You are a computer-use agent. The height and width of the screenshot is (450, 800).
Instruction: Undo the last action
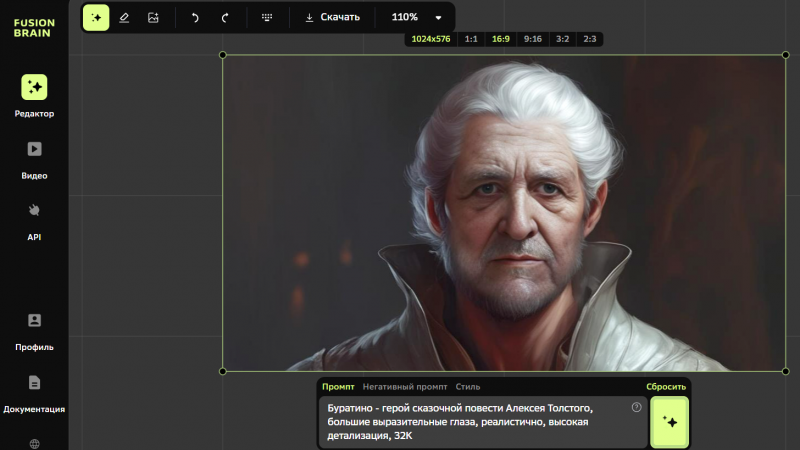195,18
